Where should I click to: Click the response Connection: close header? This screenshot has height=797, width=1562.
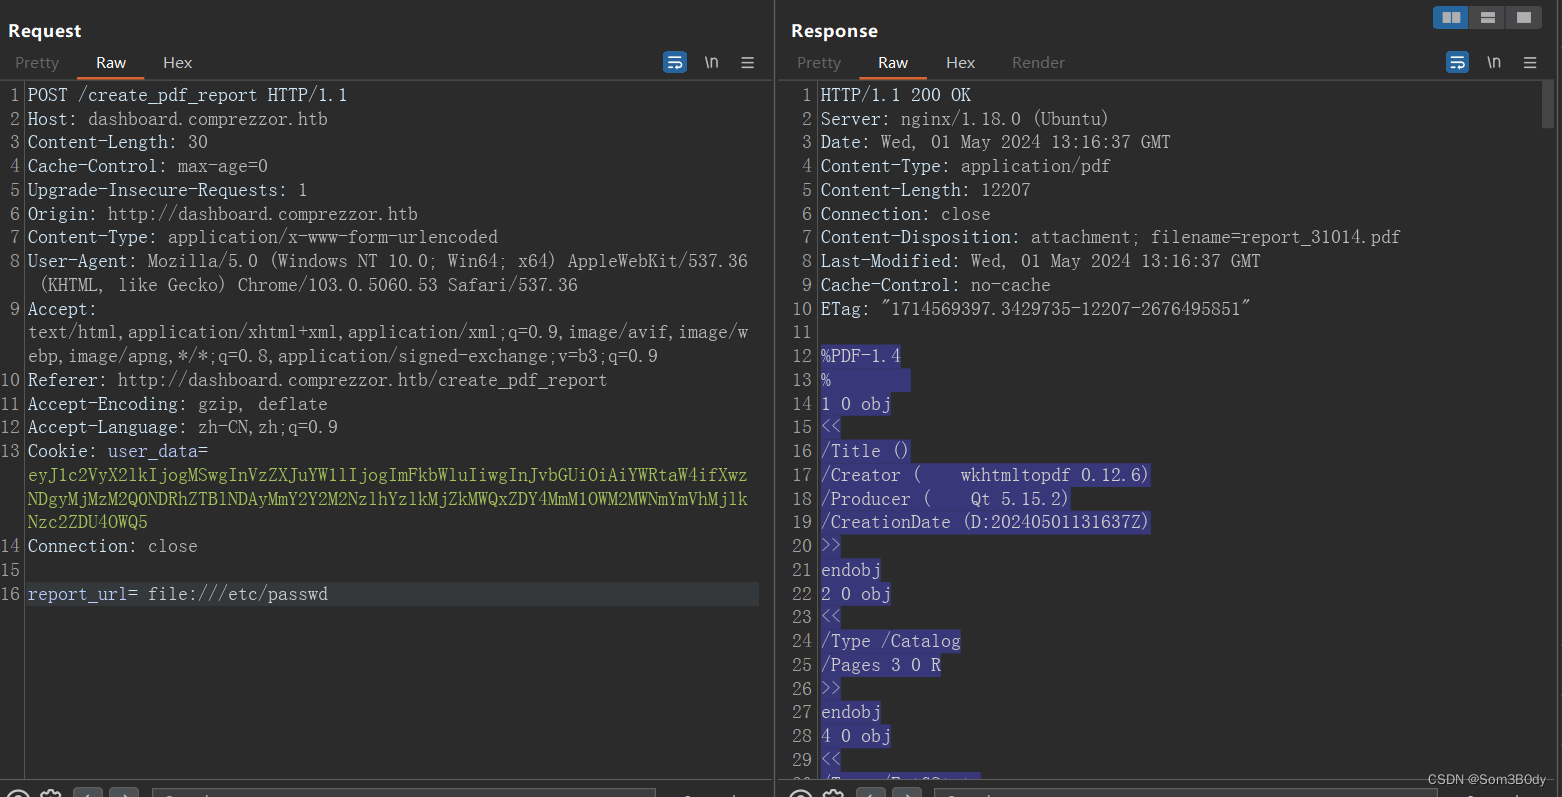click(905, 214)
